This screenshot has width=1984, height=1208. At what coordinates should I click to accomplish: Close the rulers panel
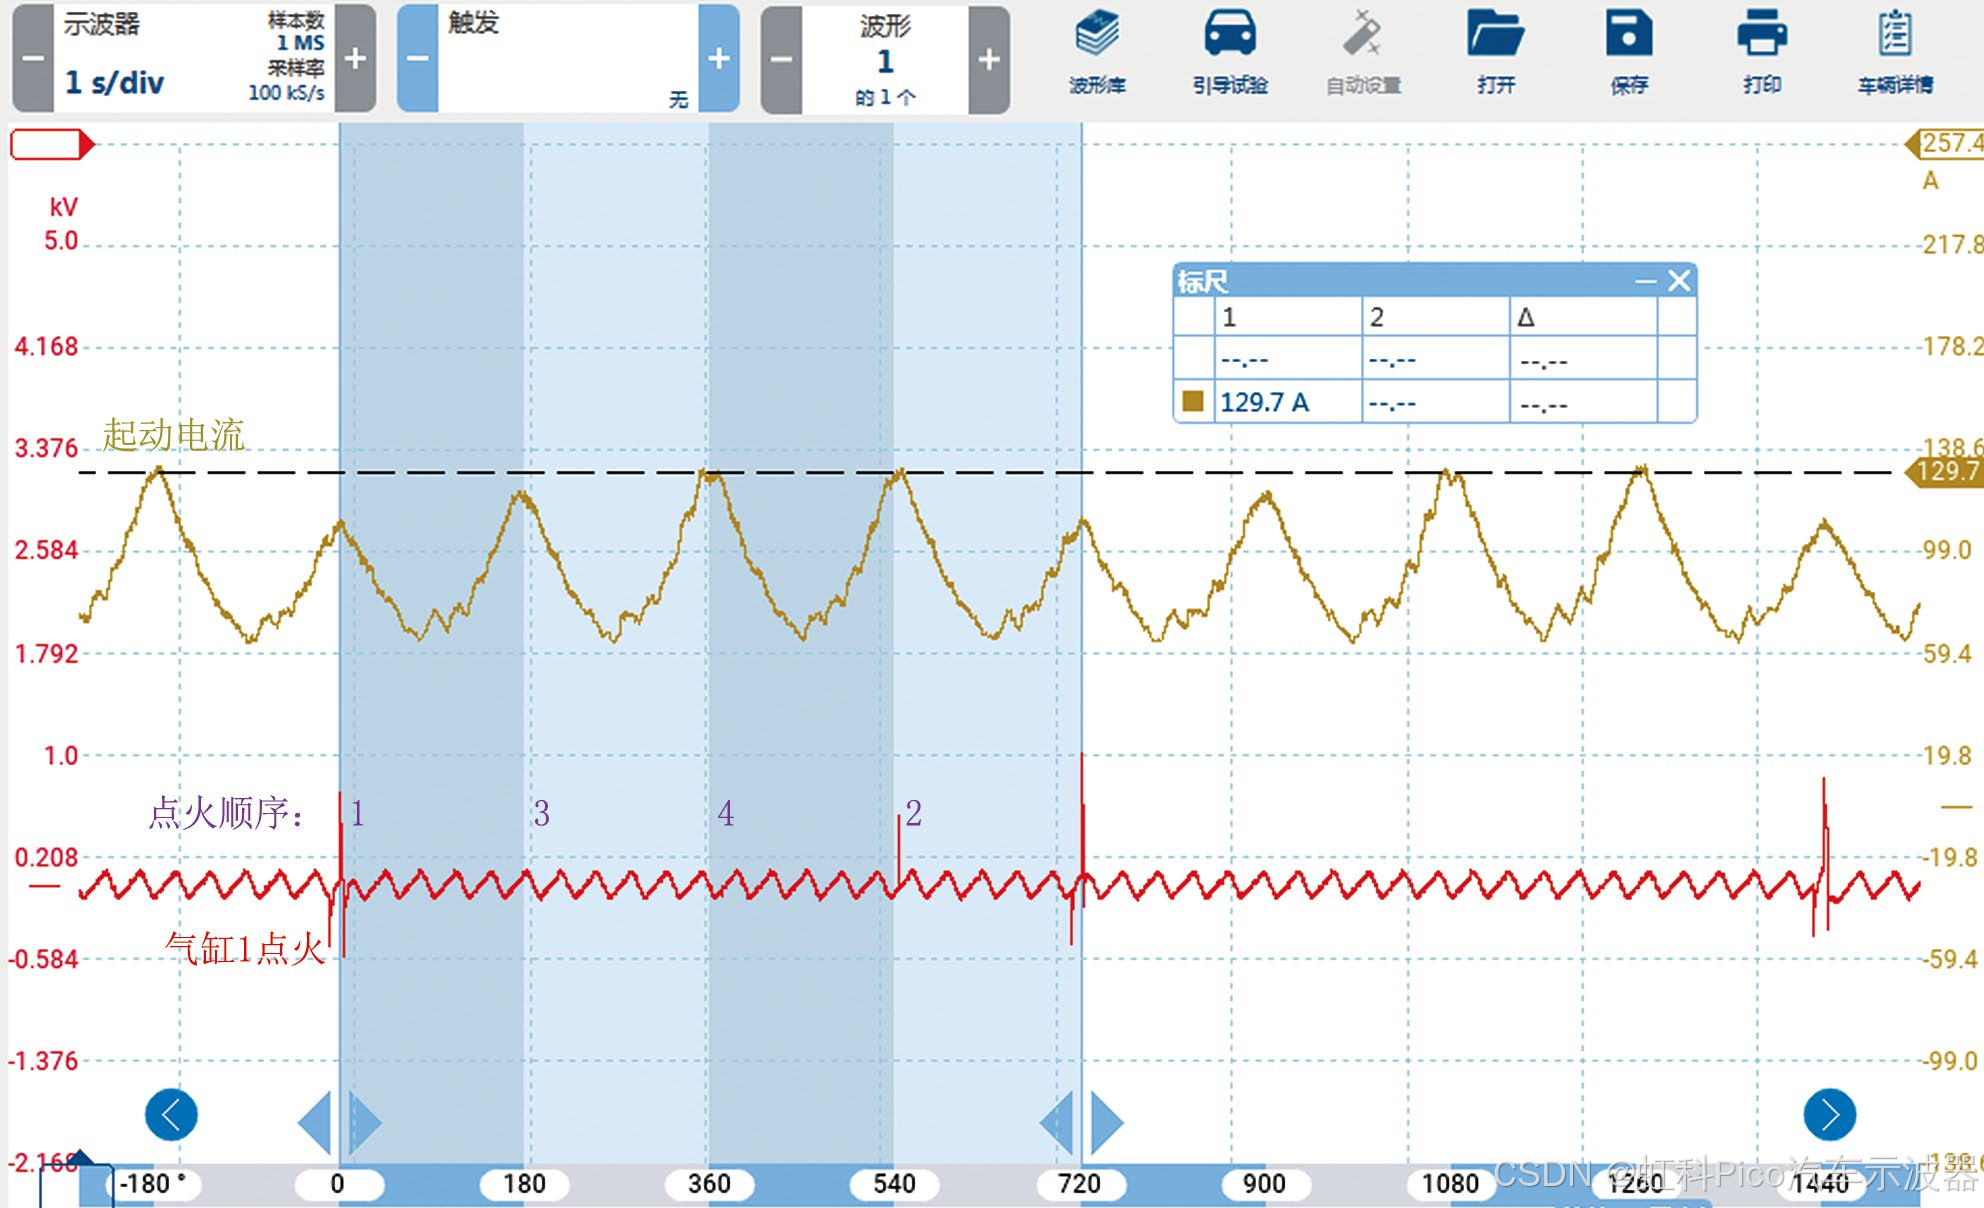coord(1679,281)
